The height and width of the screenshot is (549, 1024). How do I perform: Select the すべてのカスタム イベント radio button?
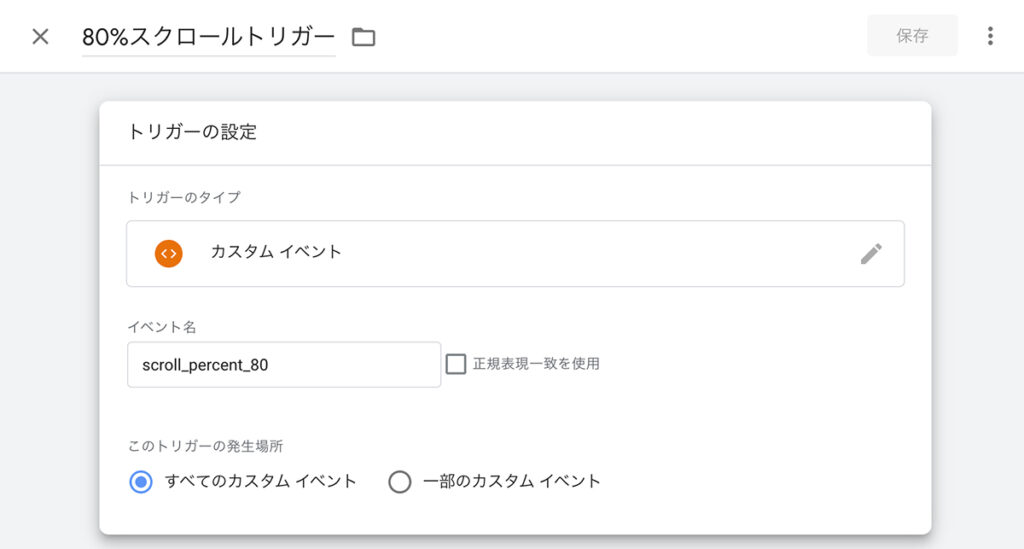point(141,482)
